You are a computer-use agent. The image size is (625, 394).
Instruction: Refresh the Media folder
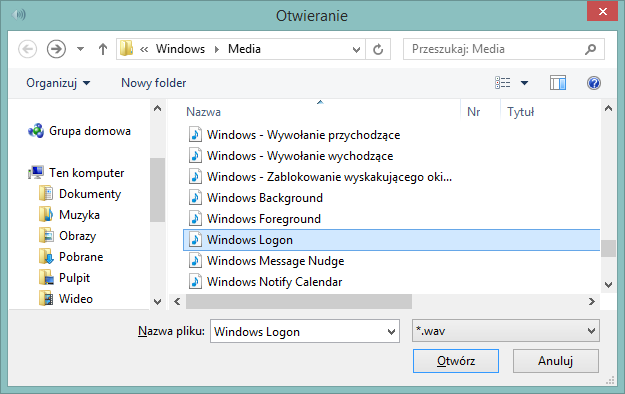coord(378,49)
